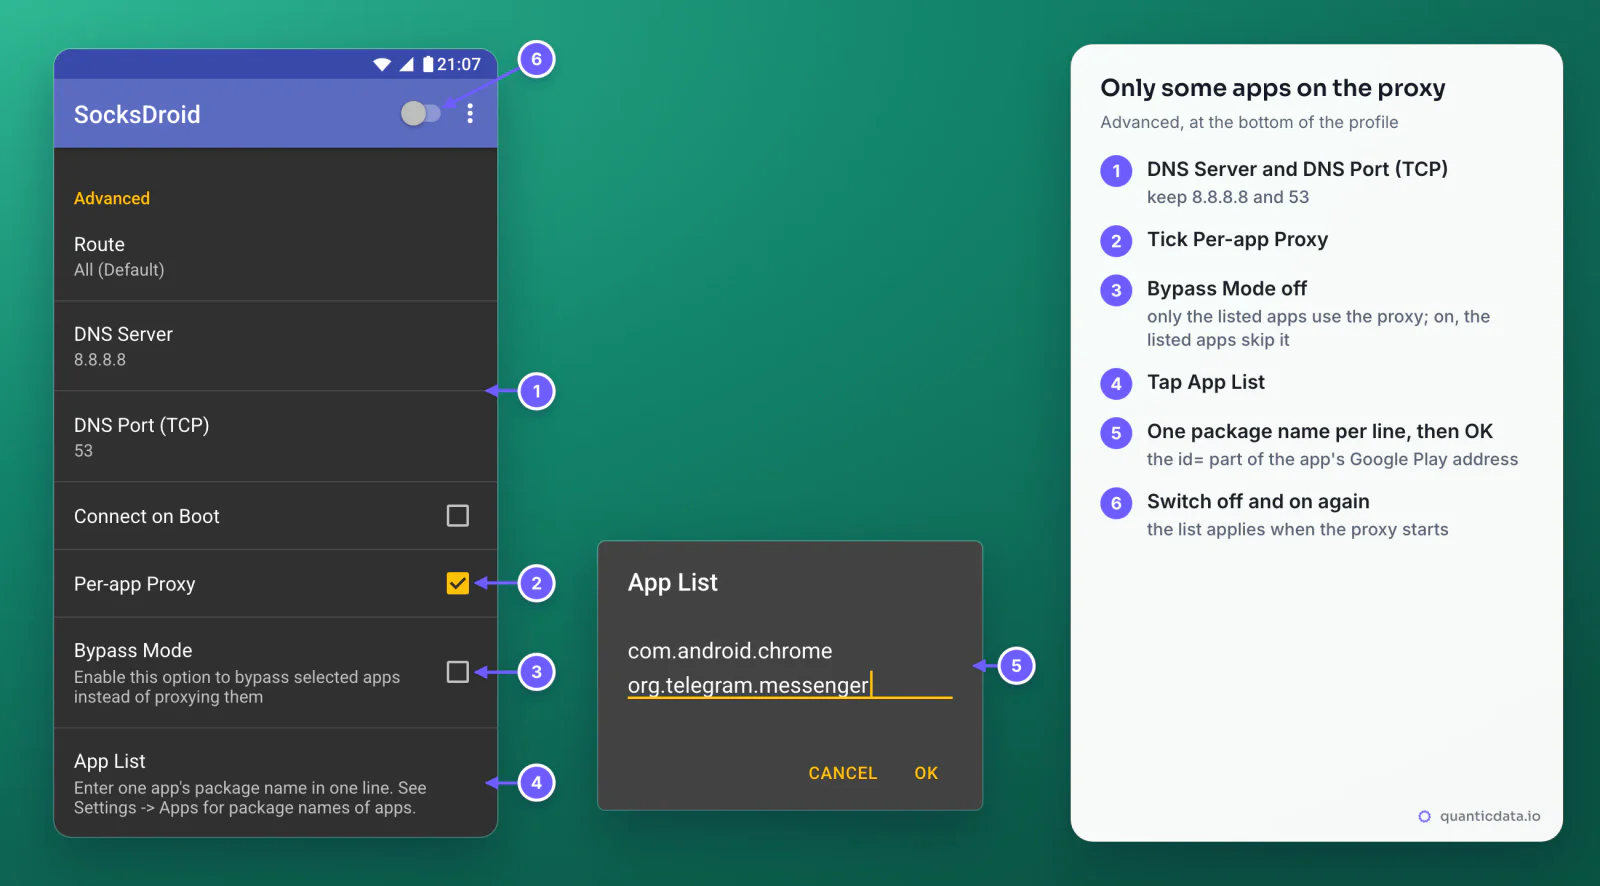
Task: Click 'Bypass Mode off' instruction text
Action: click(x=1227, y=289)
